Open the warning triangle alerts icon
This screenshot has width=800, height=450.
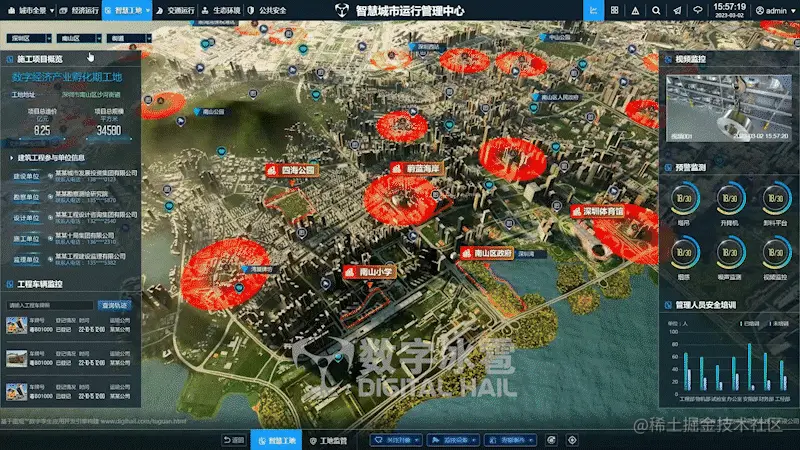(635, 10)
